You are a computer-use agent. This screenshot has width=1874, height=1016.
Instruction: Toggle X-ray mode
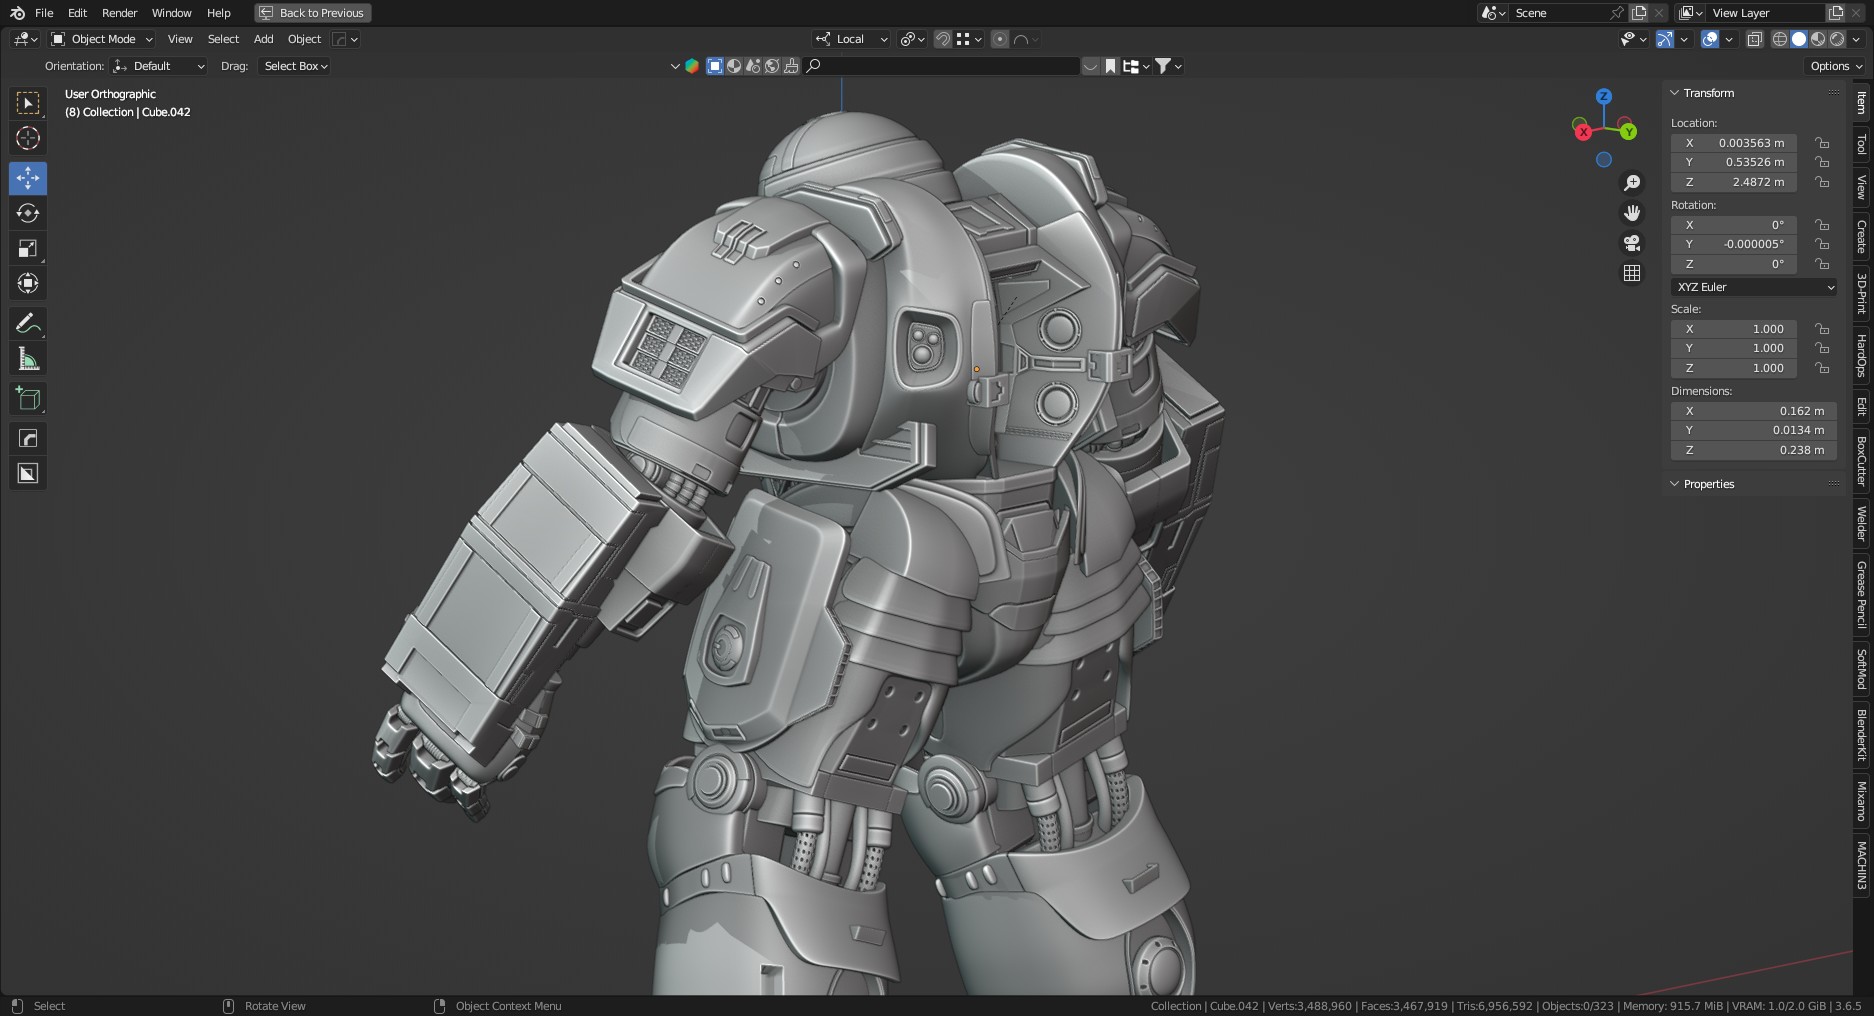click(x=1754, y=39)
